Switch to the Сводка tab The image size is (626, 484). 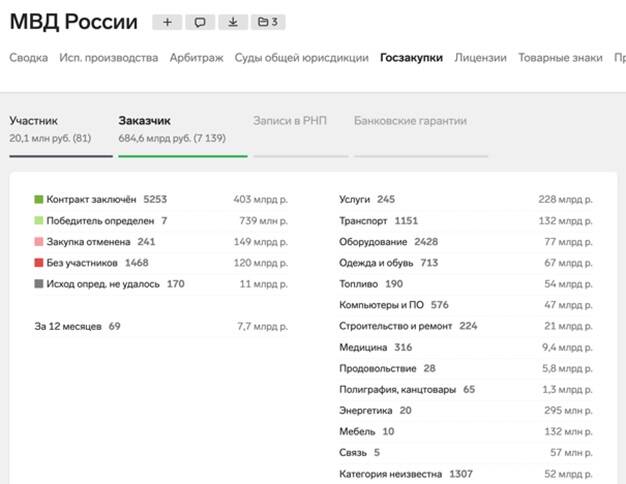28,58
